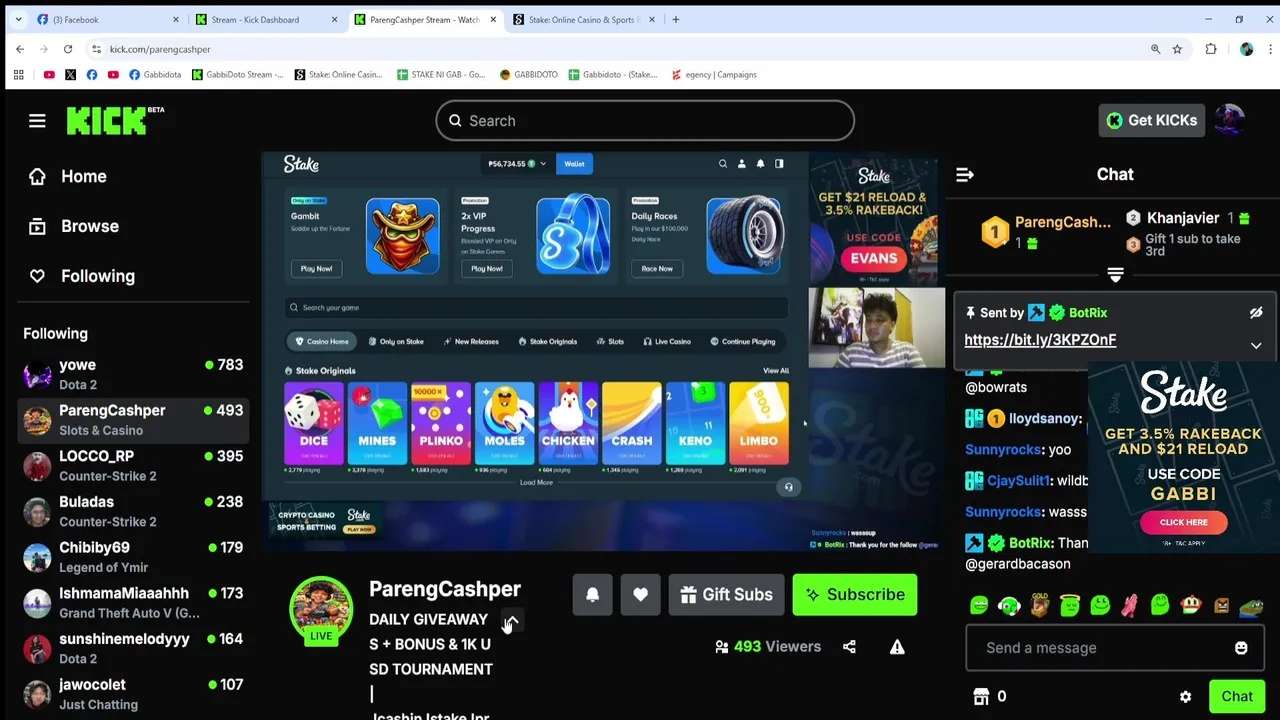
Task: Open the user profile avatar menu
Action: pos(1229,120)
